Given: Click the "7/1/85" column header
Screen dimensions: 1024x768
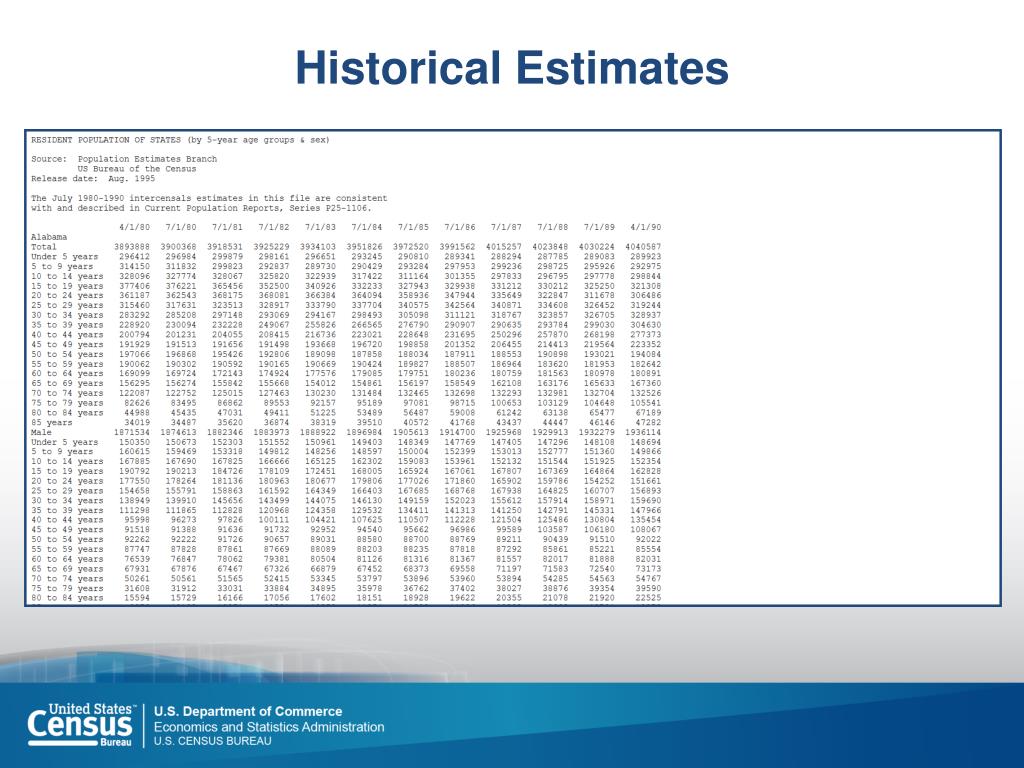Looking at the screenshot, I should point(413,227).
